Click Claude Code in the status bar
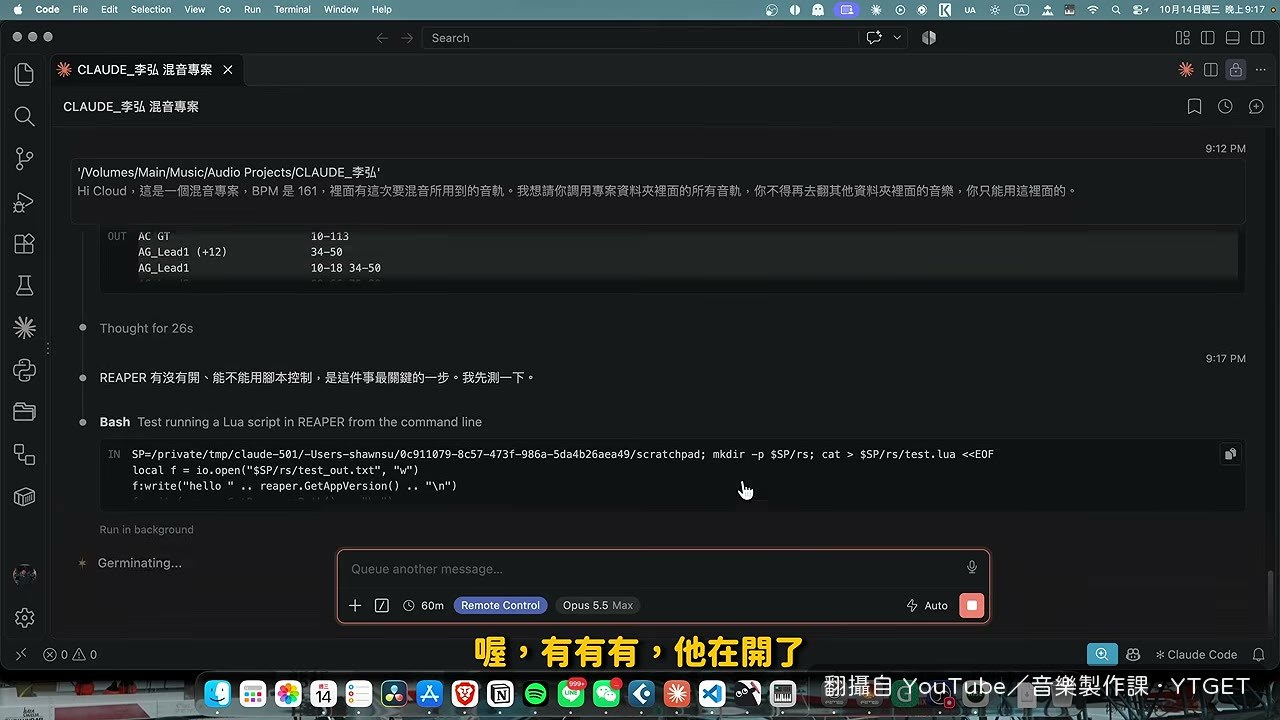The image size is (1280, 720). point(1196,654)
